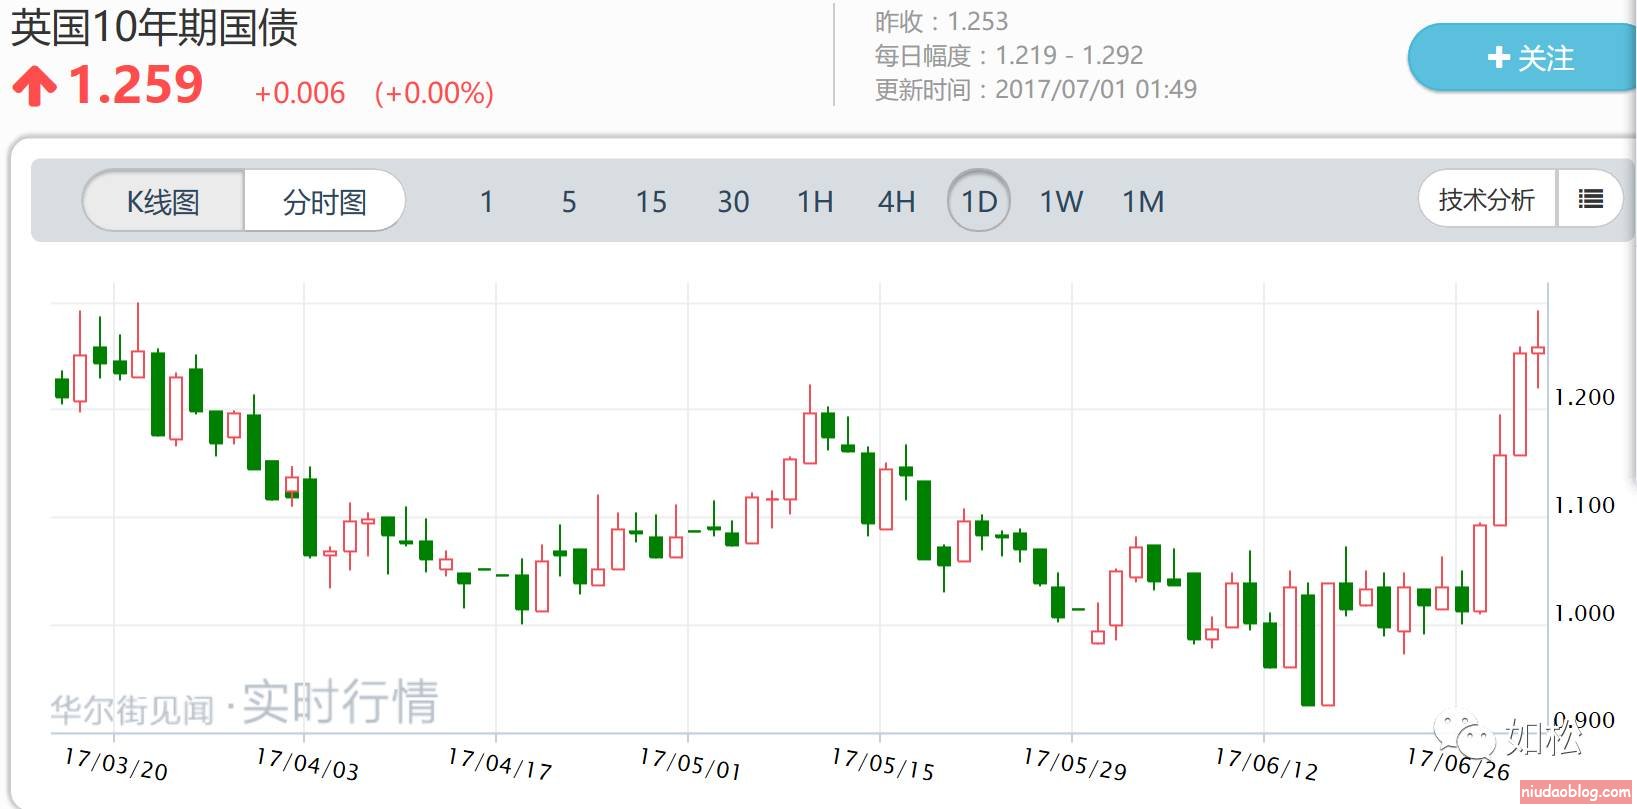Viewport: 1637px width, 809px height.
Task: Click the last candlestick on the chart
Action: [1538, 350]
